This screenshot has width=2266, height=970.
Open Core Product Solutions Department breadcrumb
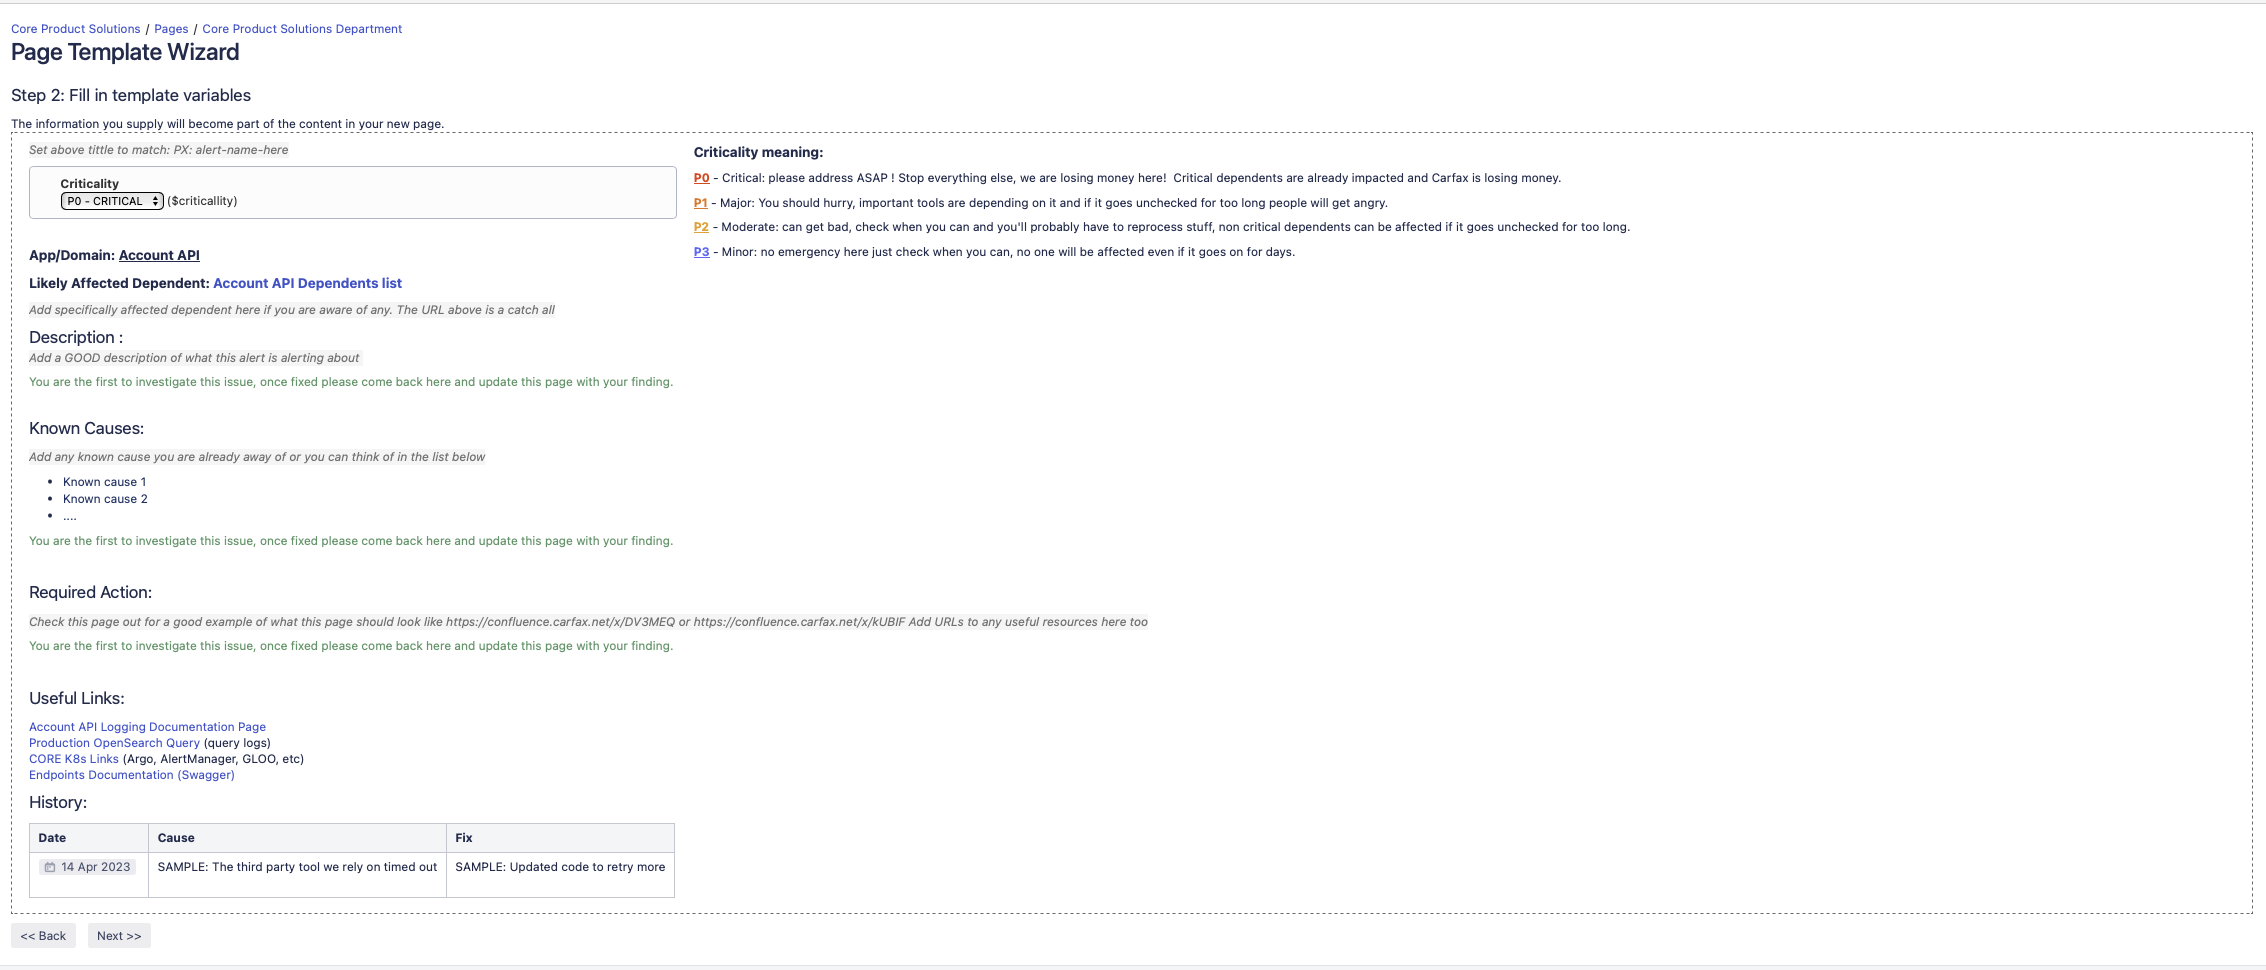tap(302, 29)
